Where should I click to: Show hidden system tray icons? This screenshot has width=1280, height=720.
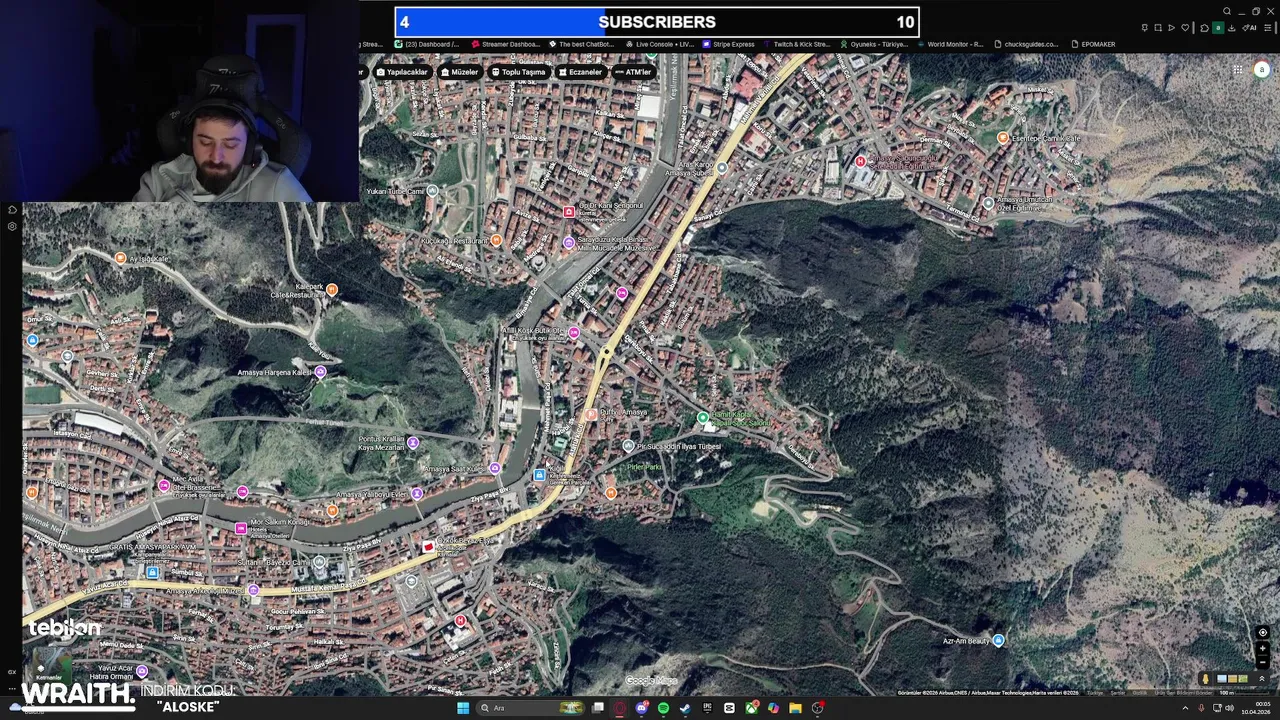pyautogui.click(x=1185, y=708)
